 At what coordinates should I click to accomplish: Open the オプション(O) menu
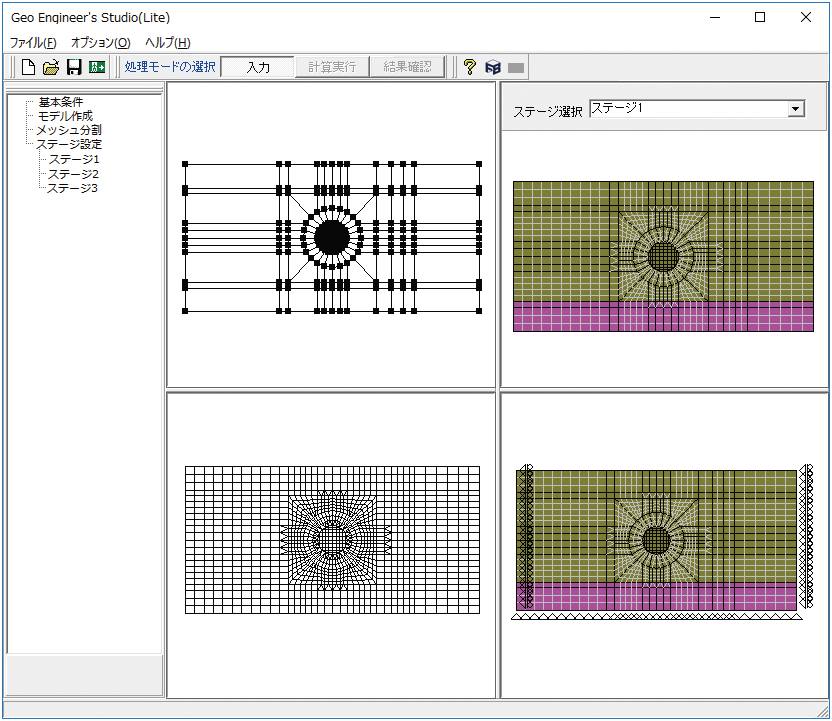point(100,43)
